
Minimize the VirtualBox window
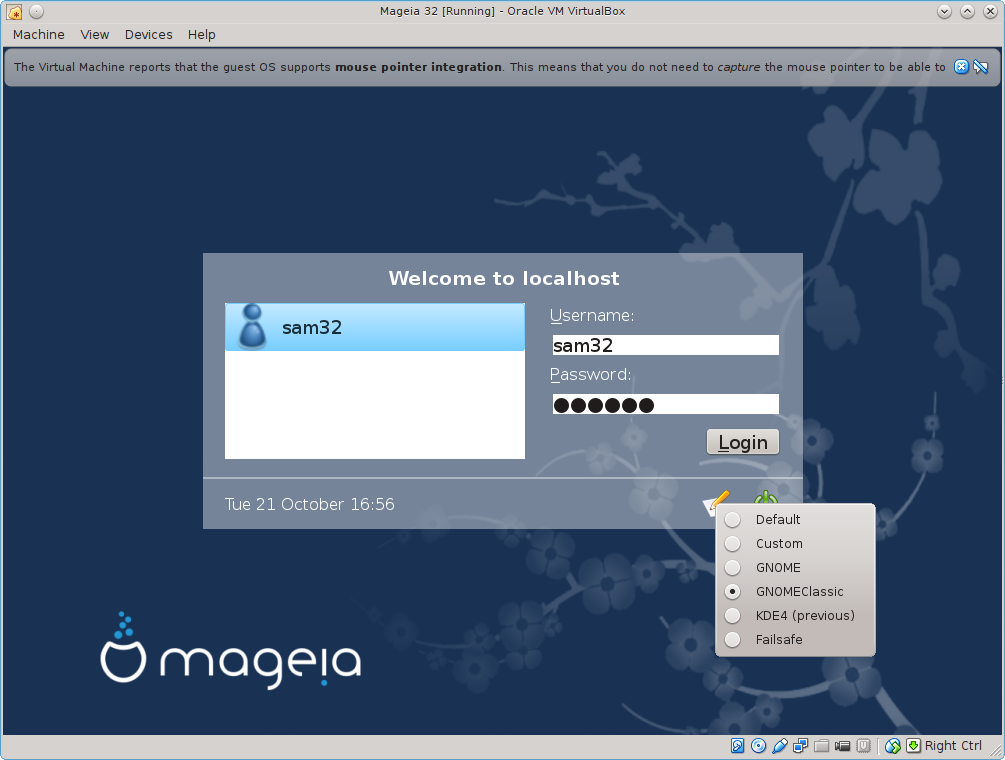tap(944, 12)
